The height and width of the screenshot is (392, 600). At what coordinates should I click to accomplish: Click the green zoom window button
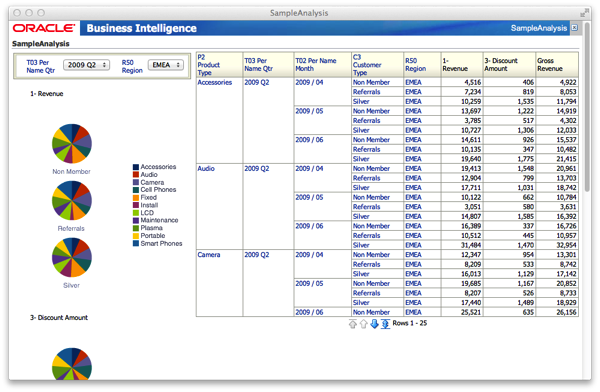coord(41,13)
